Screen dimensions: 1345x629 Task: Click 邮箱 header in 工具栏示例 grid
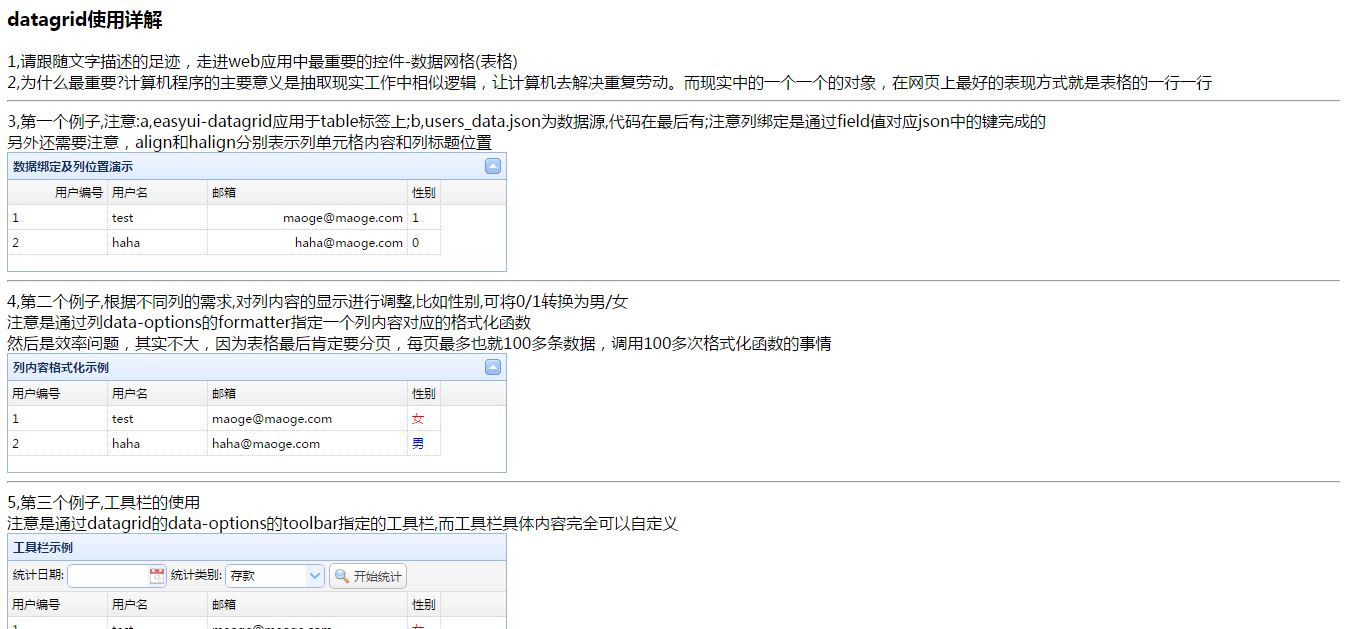(307, 604)
